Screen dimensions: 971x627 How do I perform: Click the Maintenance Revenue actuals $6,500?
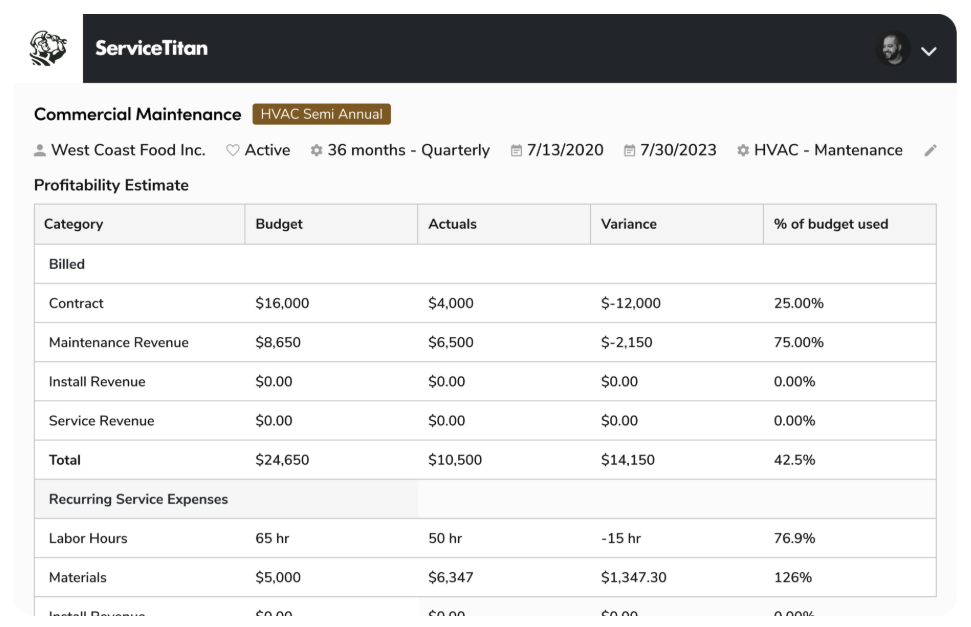point(451,342)
